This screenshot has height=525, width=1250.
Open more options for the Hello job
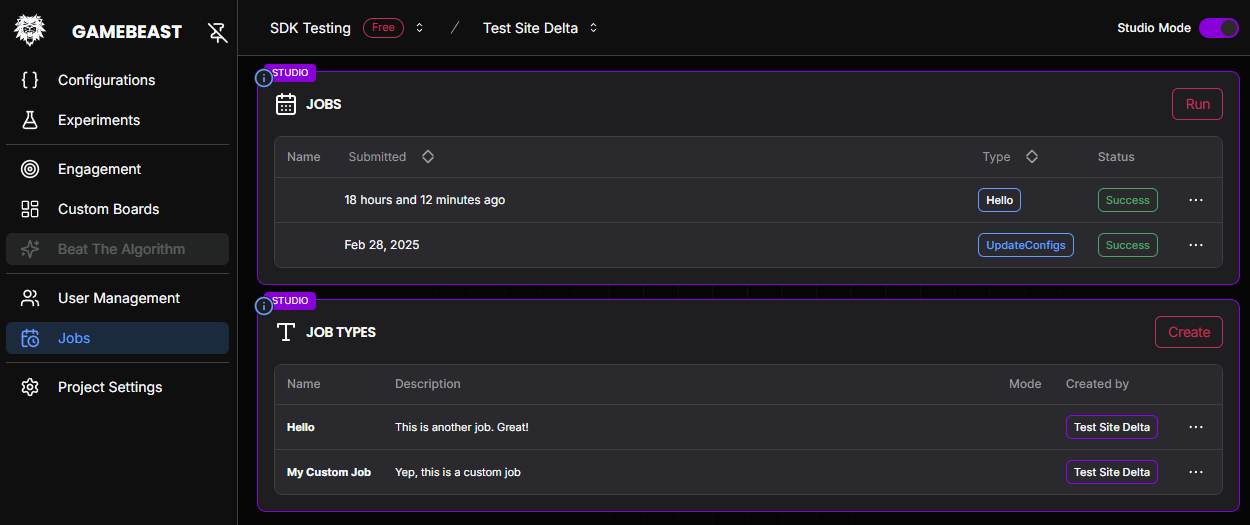[1196, 200]
